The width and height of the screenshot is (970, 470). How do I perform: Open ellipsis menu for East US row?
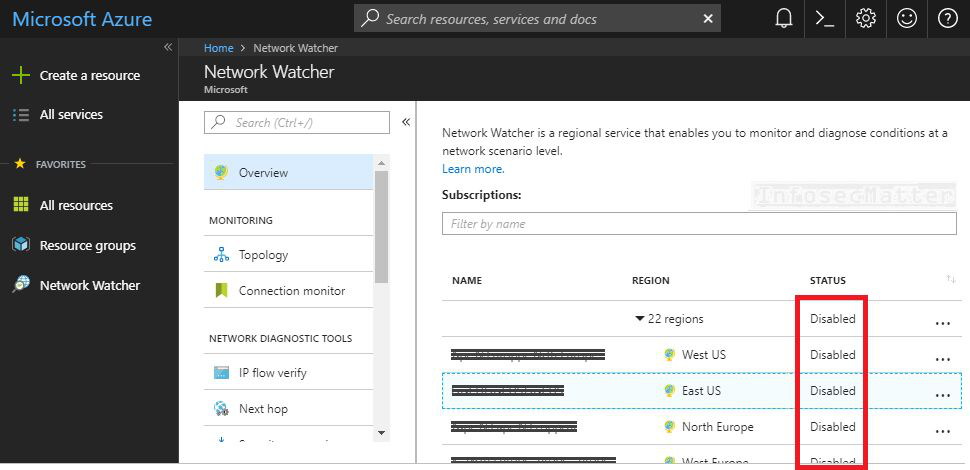pos(943,394)
